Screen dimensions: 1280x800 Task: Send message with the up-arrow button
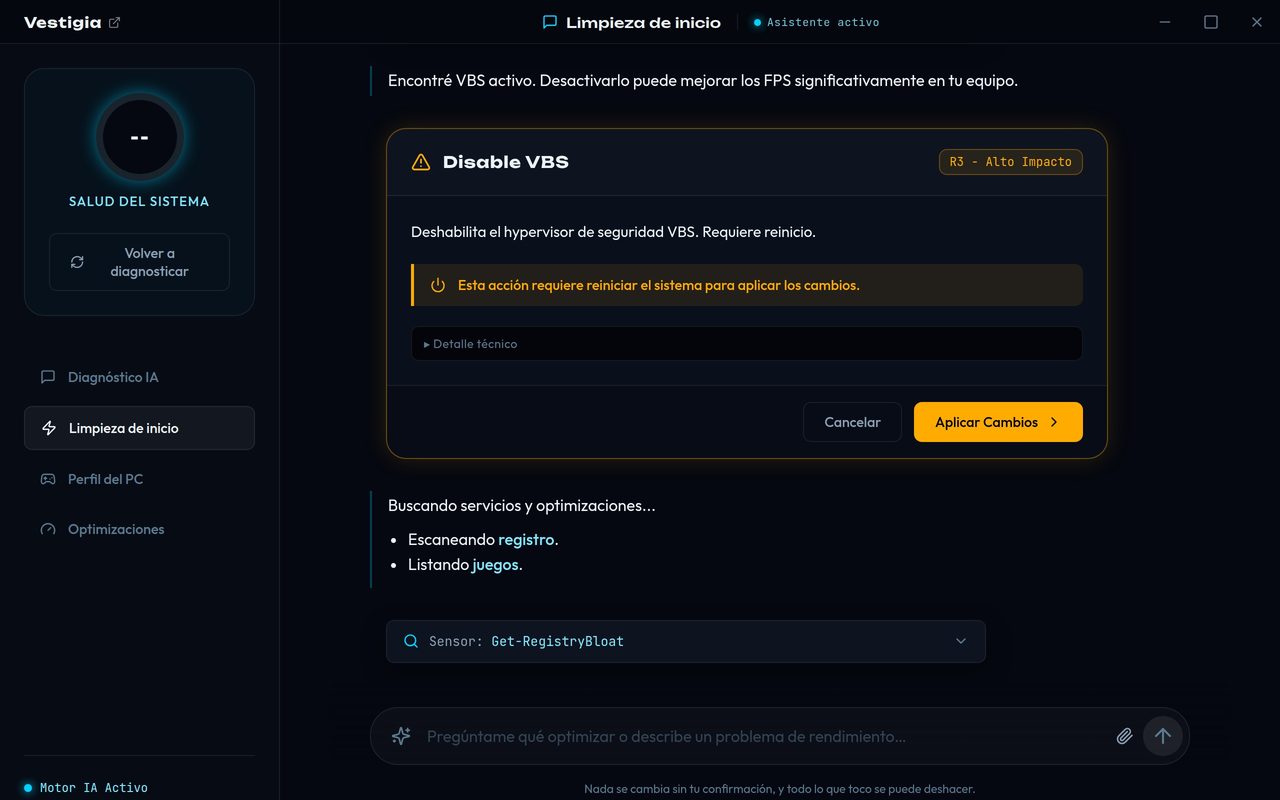[x=1162, y=736]
